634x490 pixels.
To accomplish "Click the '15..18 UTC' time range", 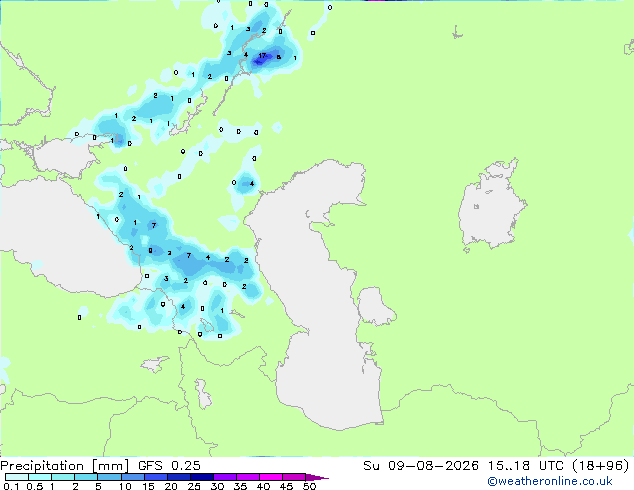I will [525, 466].
